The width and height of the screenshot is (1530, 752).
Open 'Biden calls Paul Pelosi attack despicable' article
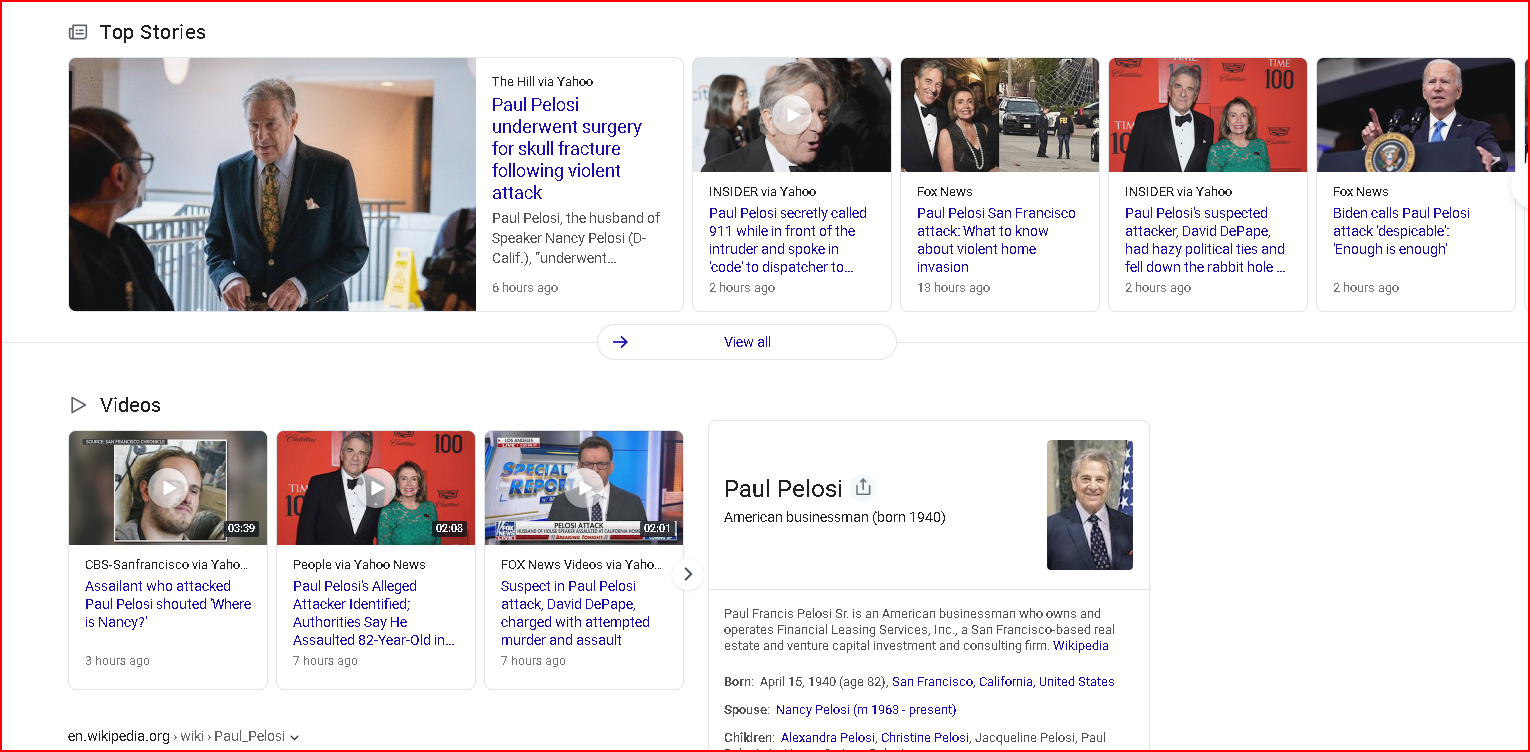point(1401,231)
